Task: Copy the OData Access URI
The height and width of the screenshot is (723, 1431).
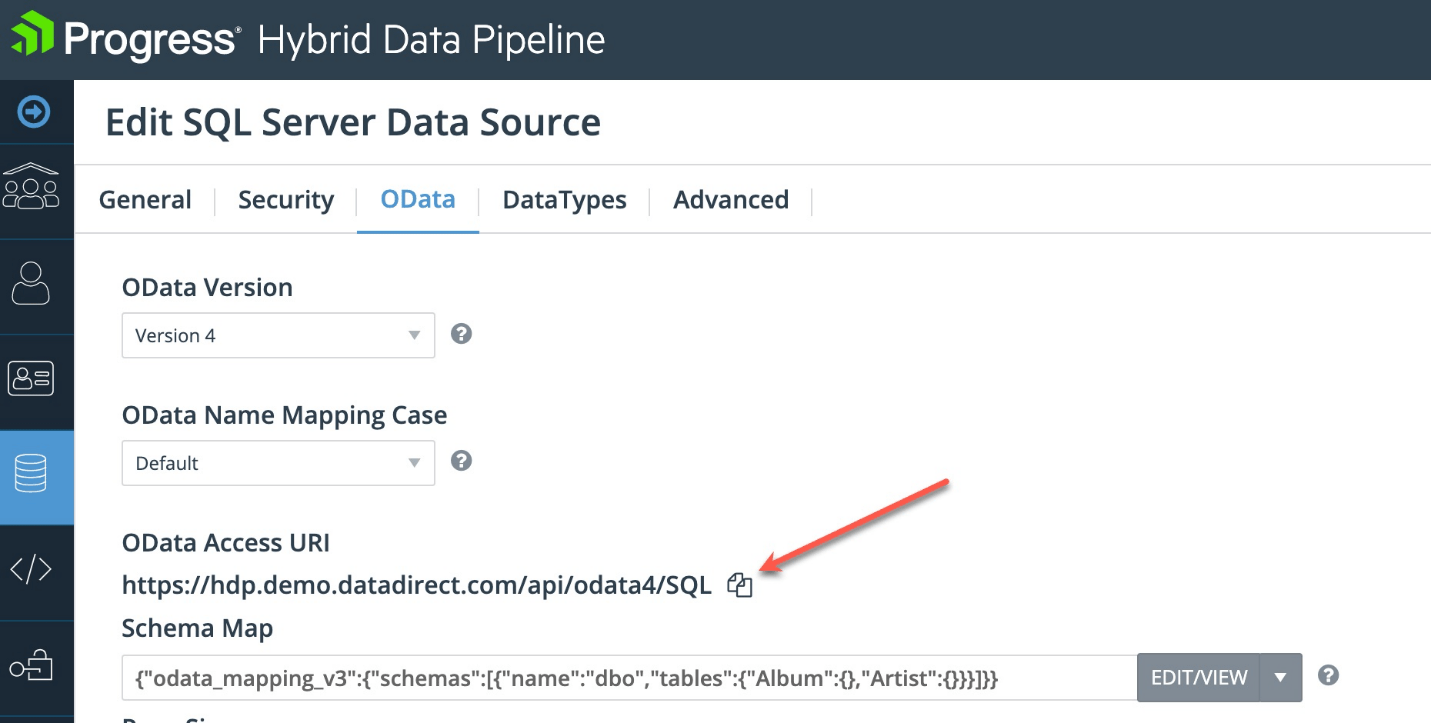Action: pyautogui.click(x=740, y=586)
